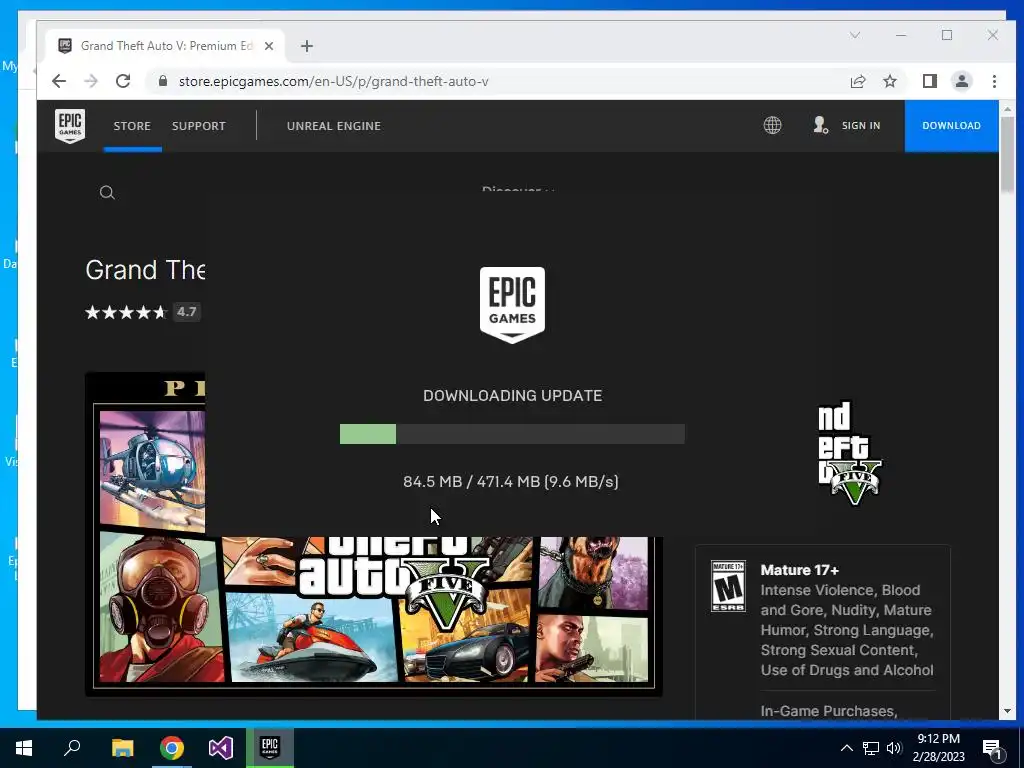Open Visual Studio from the taskbar

point(221,748)
